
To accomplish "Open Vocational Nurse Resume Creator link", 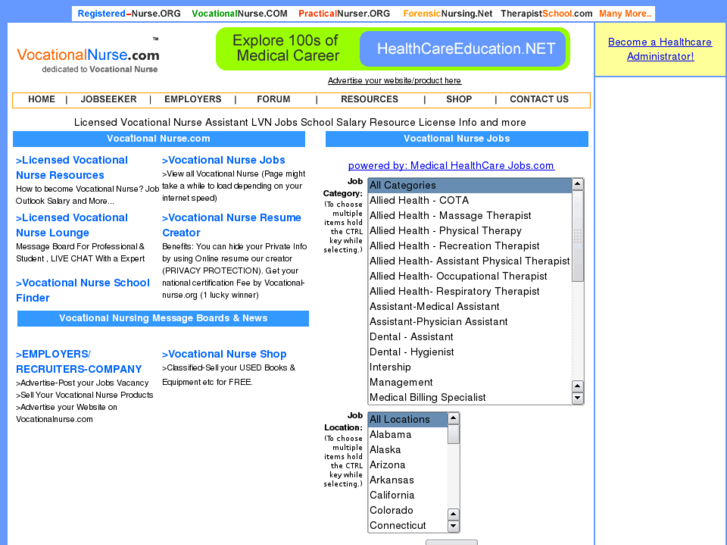I will [x=231, y=225].
